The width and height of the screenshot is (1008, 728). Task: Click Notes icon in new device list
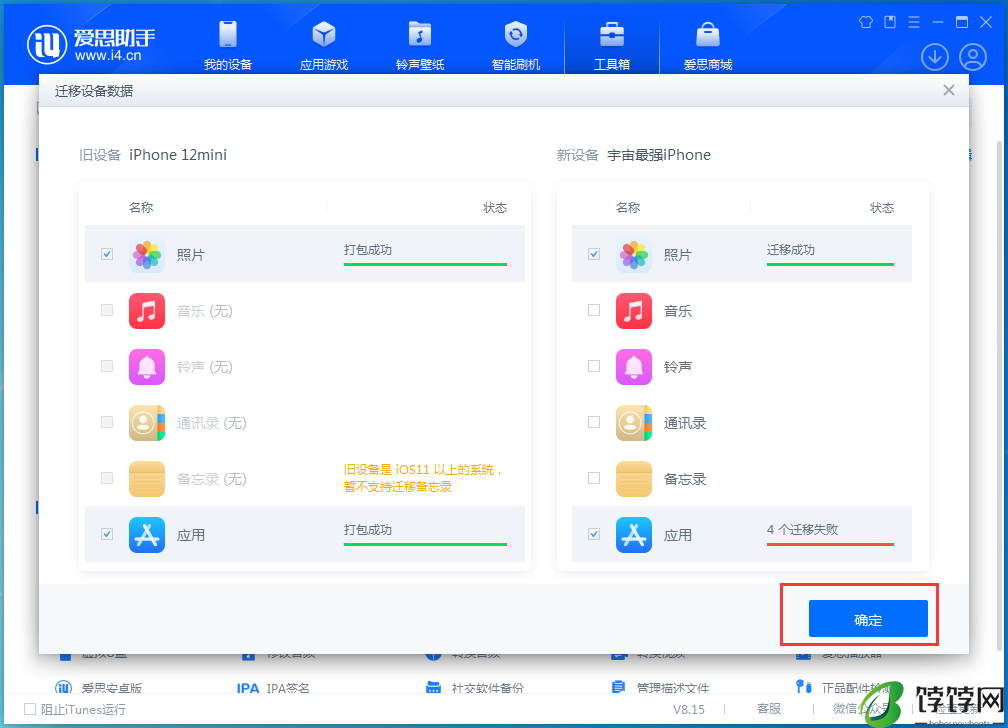click(634, 478)
